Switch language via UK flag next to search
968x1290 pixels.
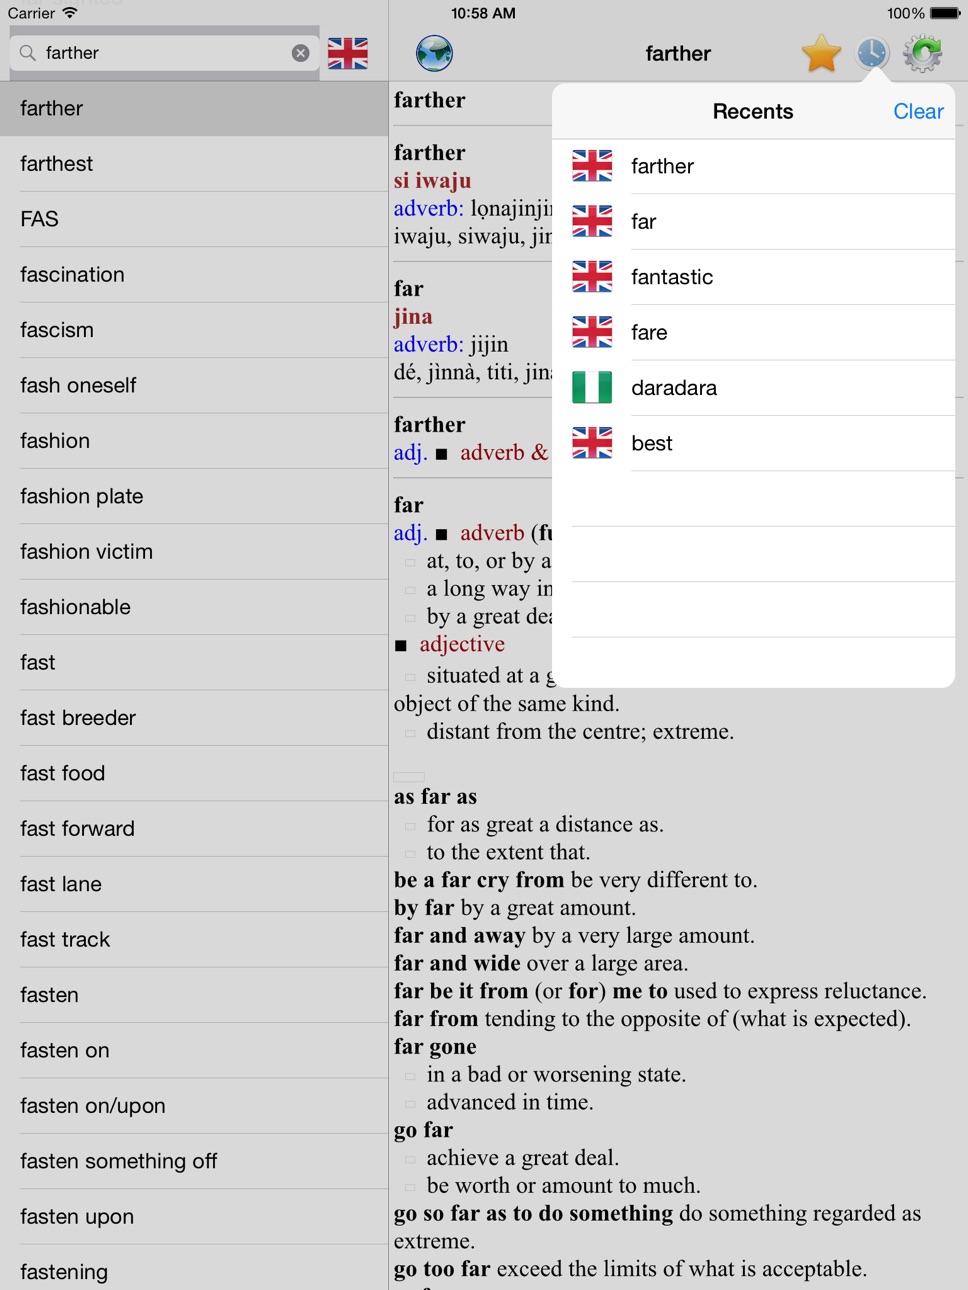point(347,53)
